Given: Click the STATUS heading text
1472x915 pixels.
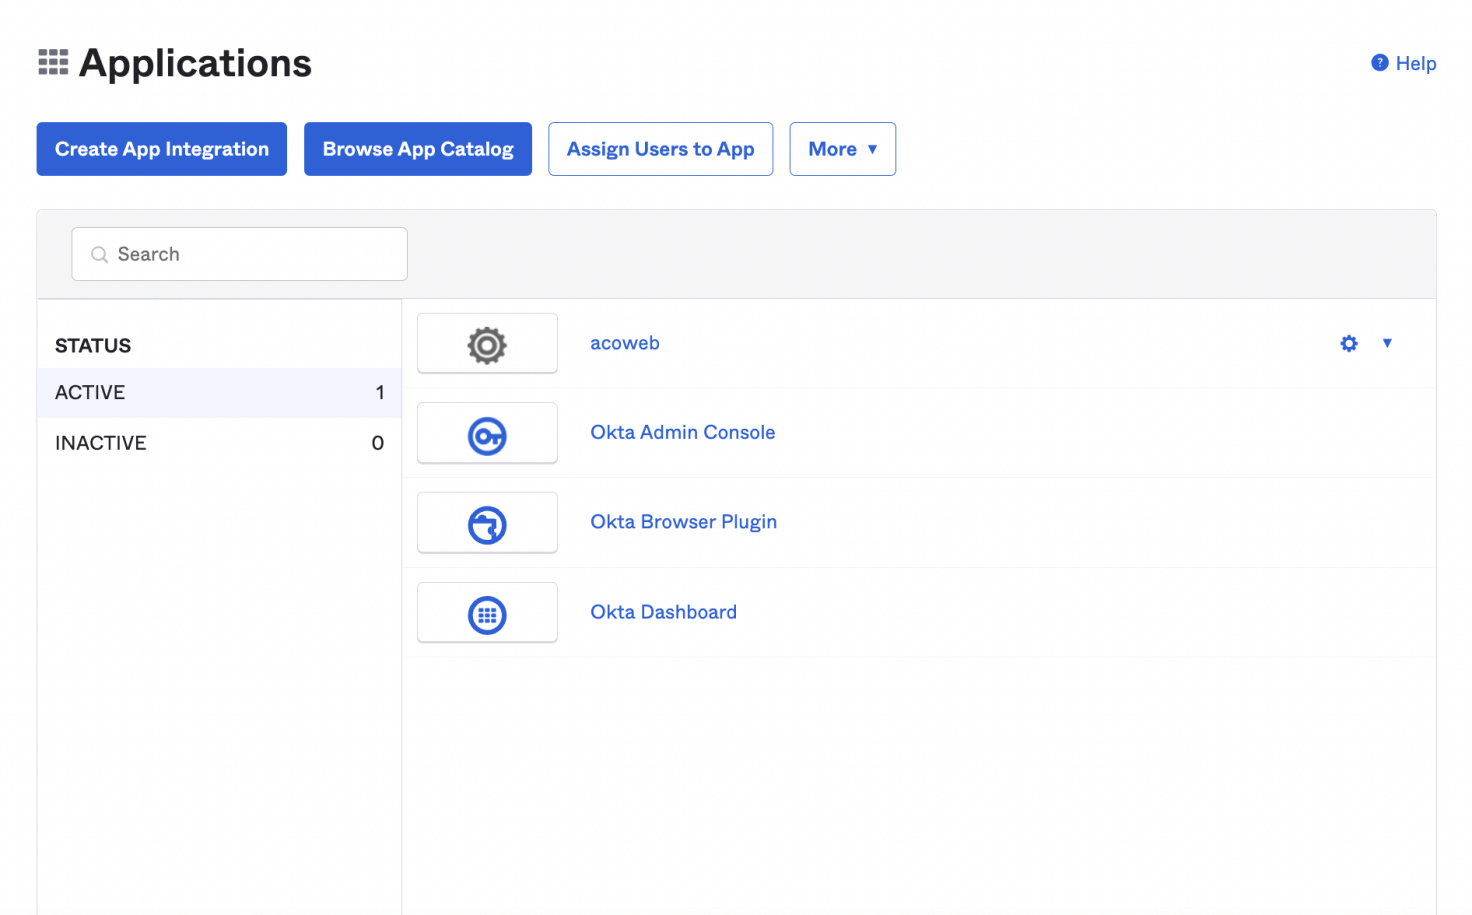Looking at the screenshot, I should click(93, 346).
